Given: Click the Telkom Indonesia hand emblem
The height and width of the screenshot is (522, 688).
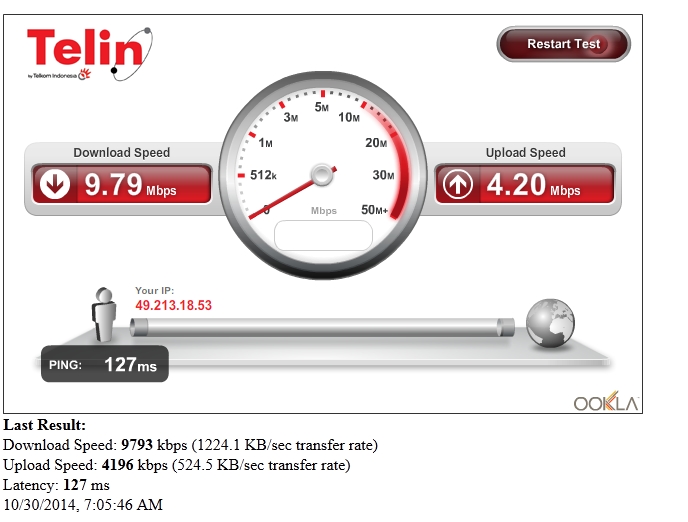Looking at the screenshot, I should (x=84, y=74).
